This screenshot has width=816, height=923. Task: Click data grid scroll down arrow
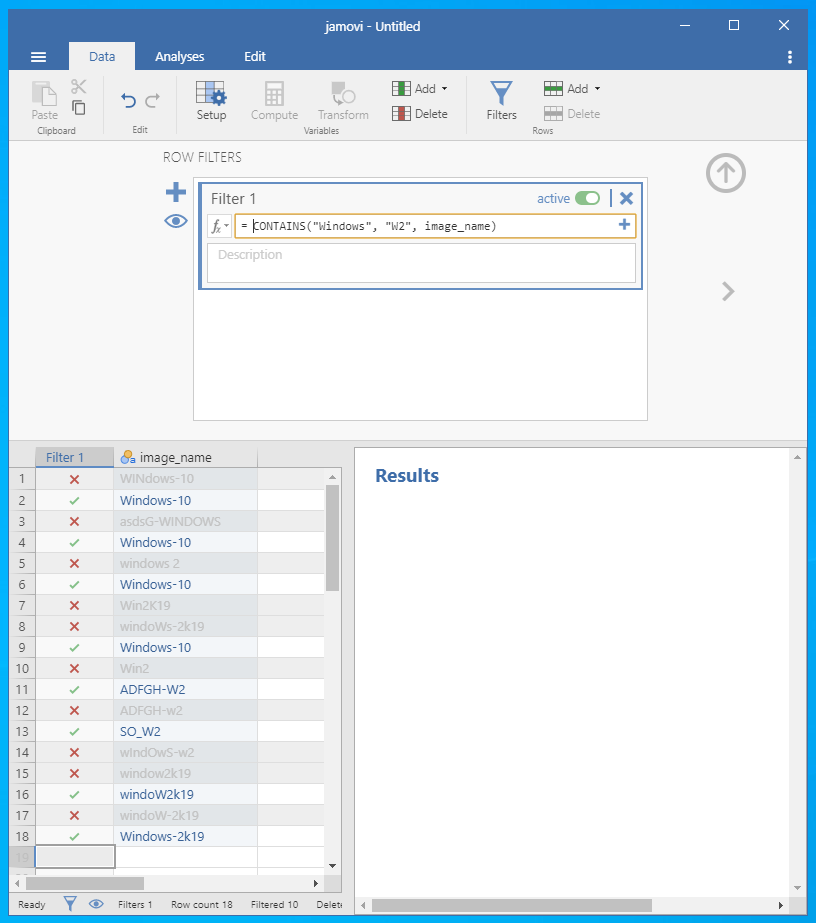tap(332, 866)
